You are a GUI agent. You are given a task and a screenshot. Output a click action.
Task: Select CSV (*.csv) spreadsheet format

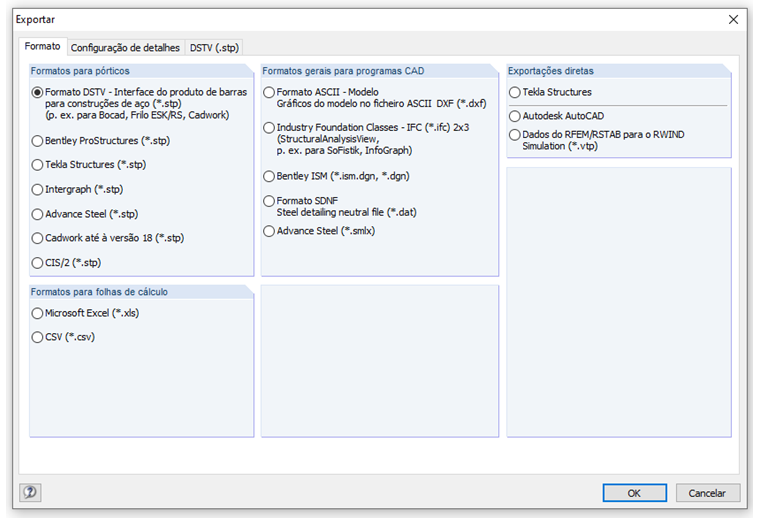38,337
